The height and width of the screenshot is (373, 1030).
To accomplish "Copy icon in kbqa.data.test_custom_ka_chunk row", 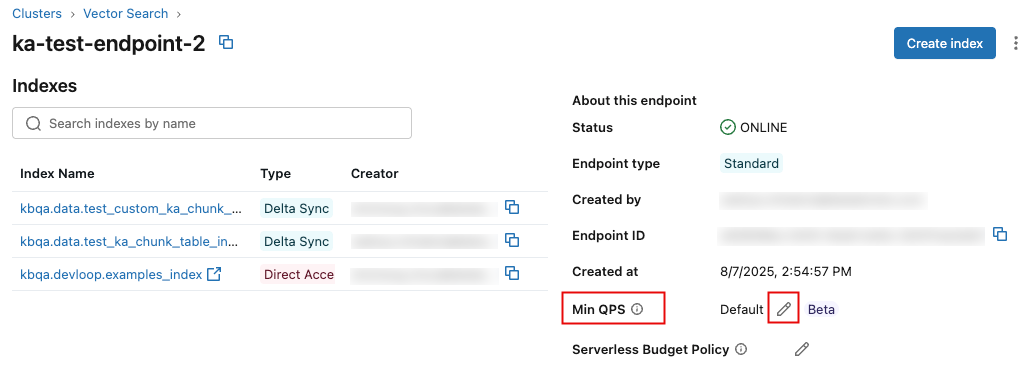I will (x=512, y=208).
